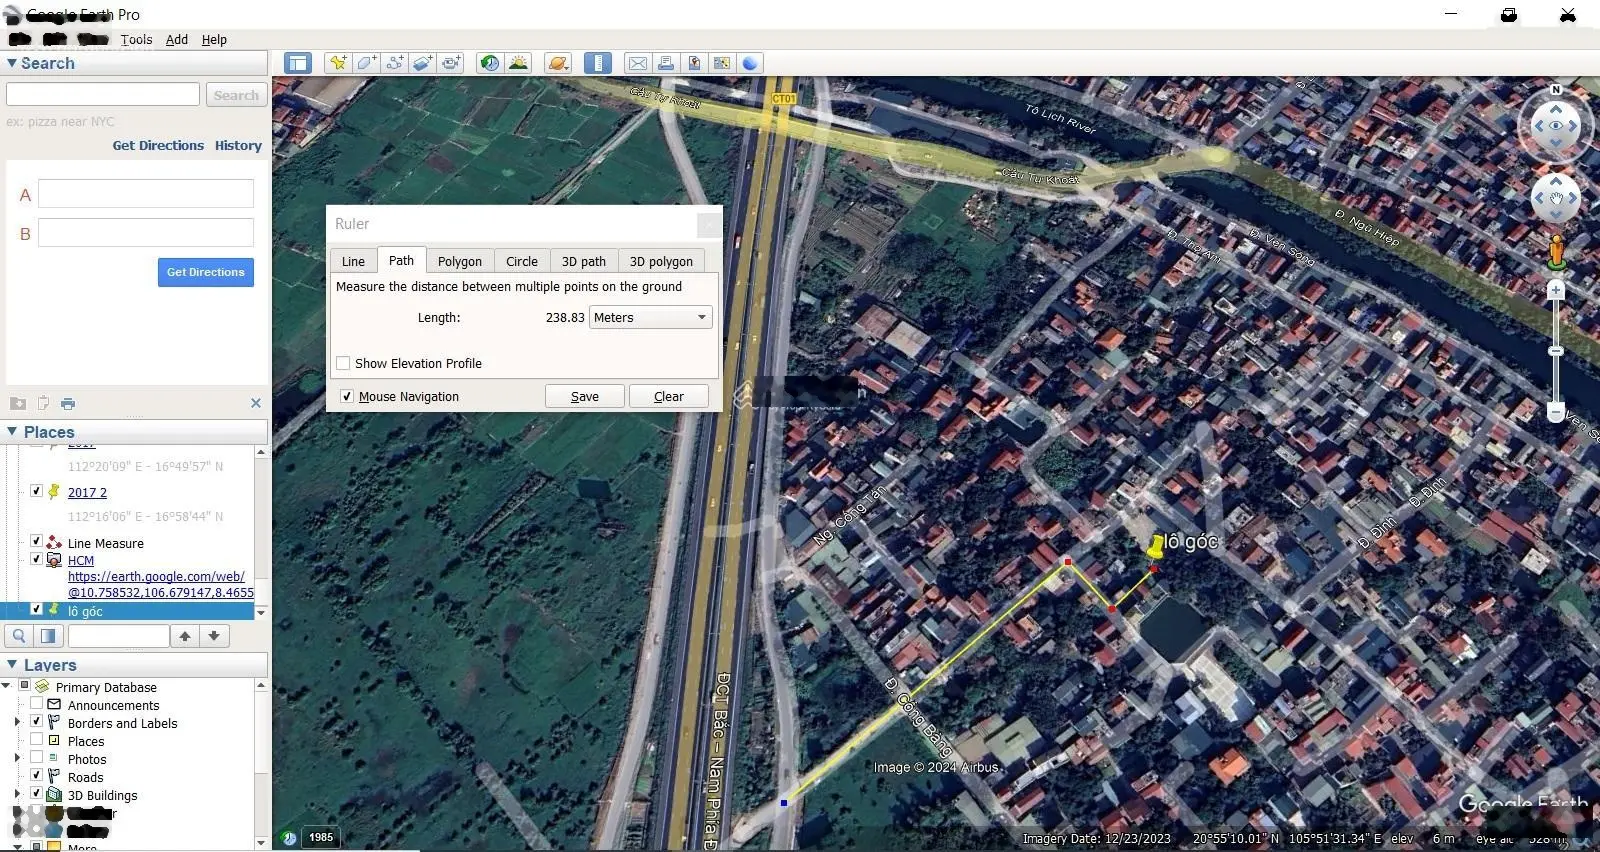Click the Clear button in Ruler
This screenshot has width=1600, height=852.
669,396
